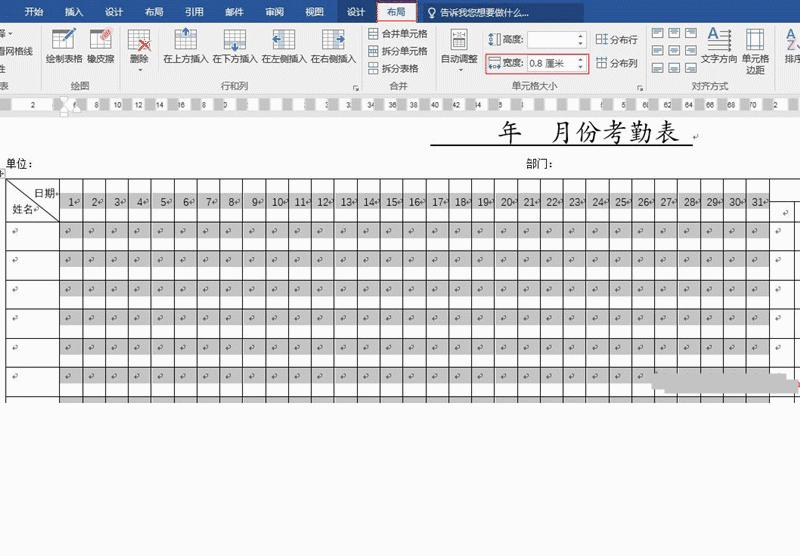The width and height of the screenshot is (800, 556).
Task: Click the Sort (排序) icon
Action: (x=791, y=46)
